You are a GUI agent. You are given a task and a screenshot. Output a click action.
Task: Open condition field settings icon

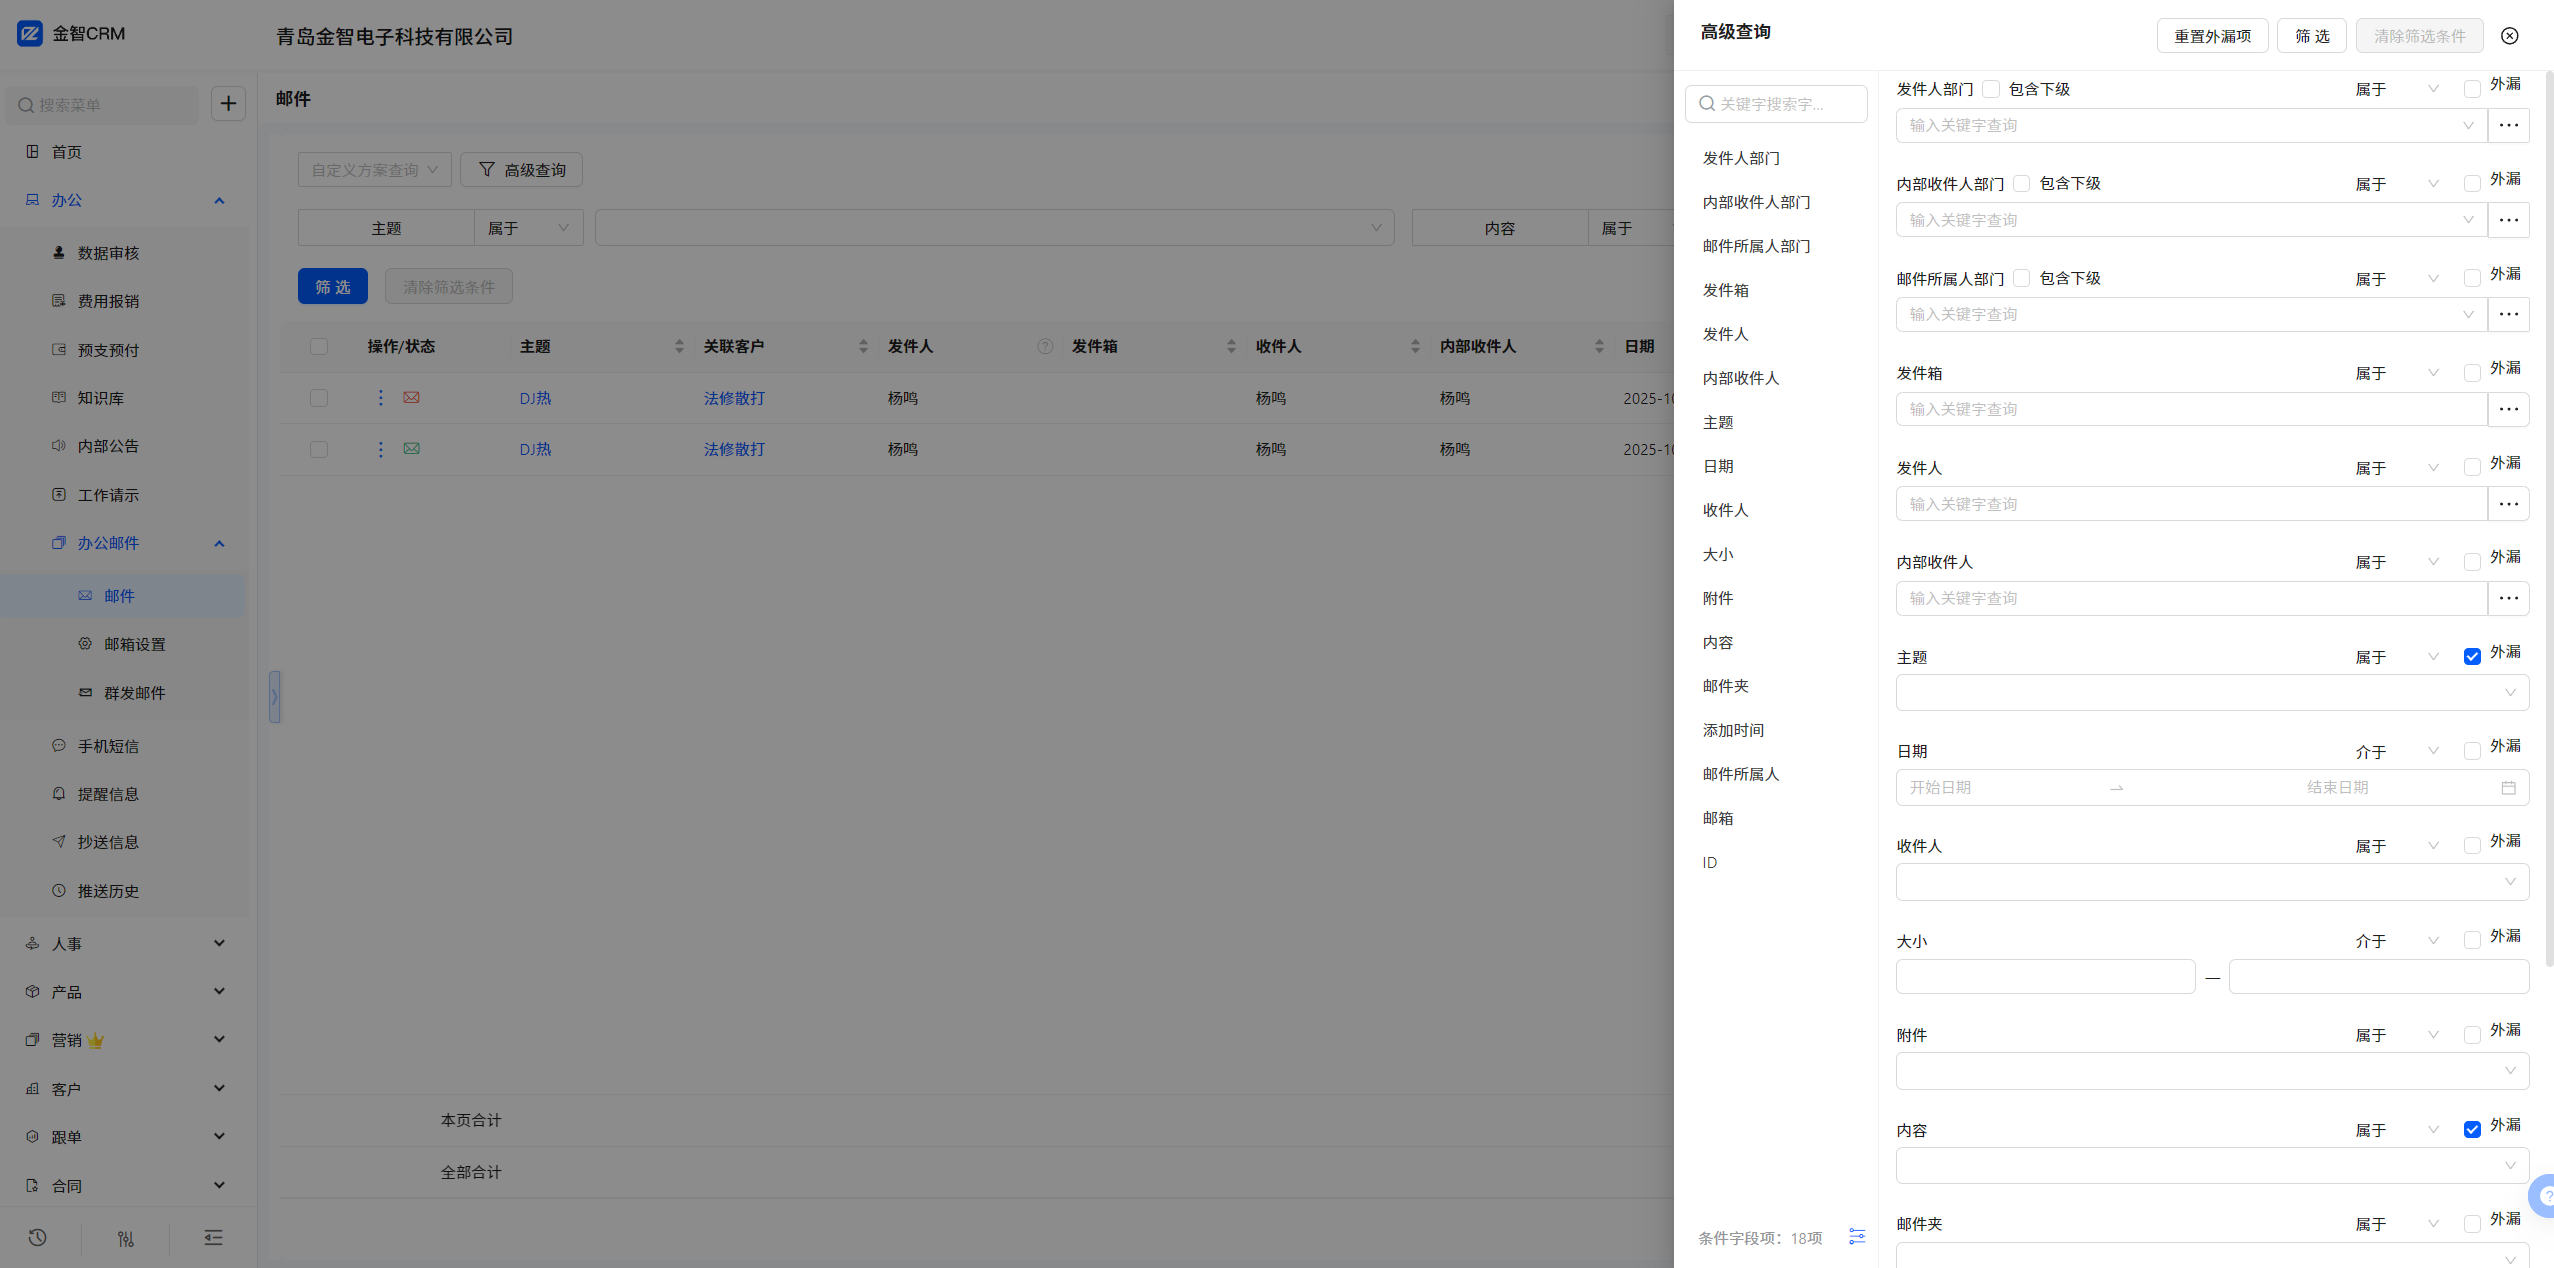[x=1856, y=1237]
